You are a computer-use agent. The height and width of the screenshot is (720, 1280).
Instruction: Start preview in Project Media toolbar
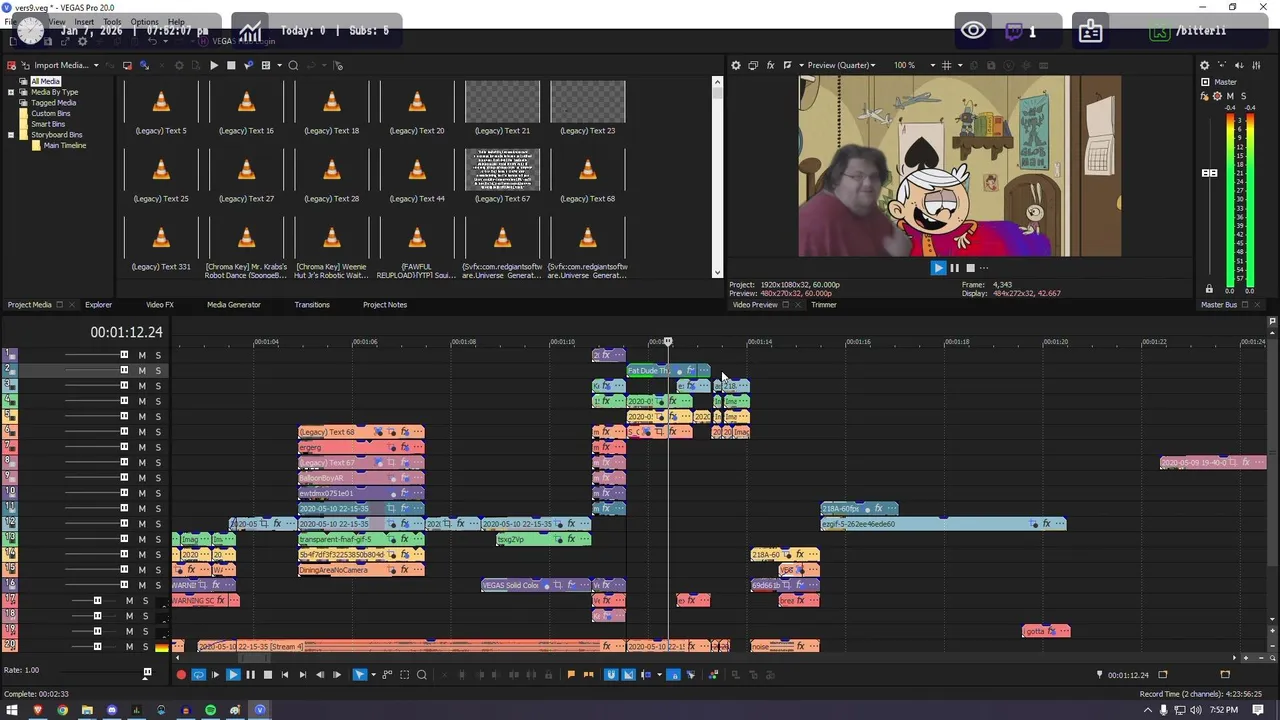coord(213,65)
